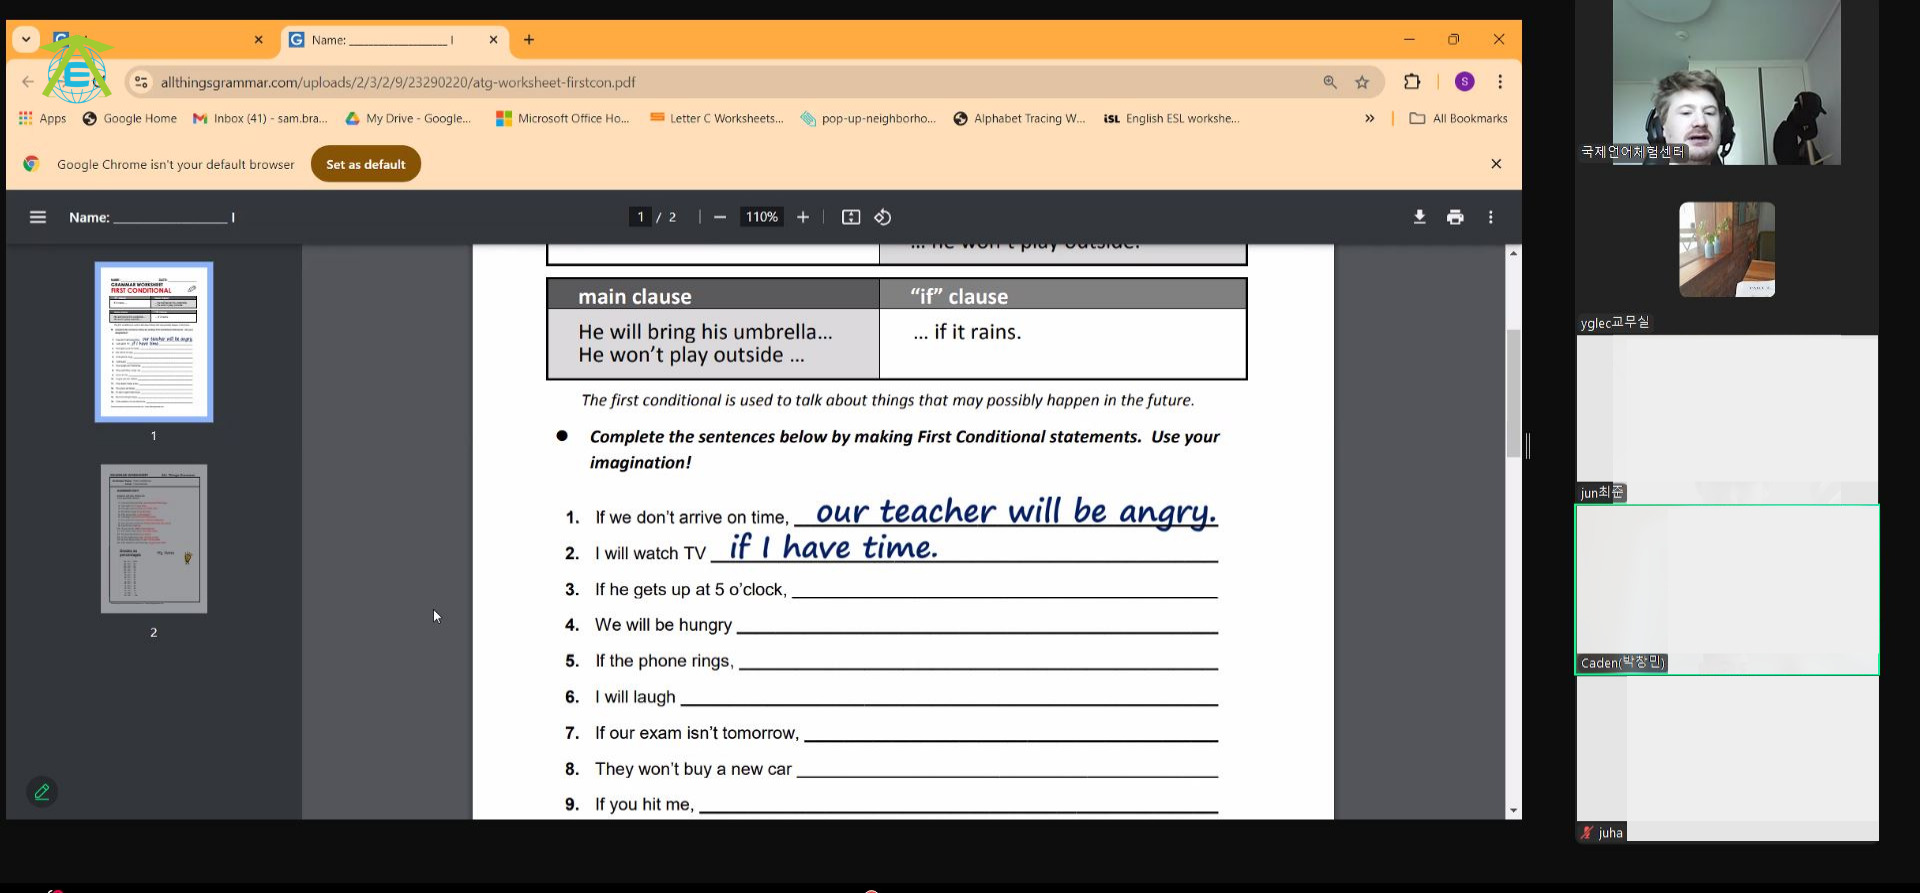Screen dimensions: 1920x893
Task: Click the PDF vertical scrollbar thumb
Action: (1513, 393)
